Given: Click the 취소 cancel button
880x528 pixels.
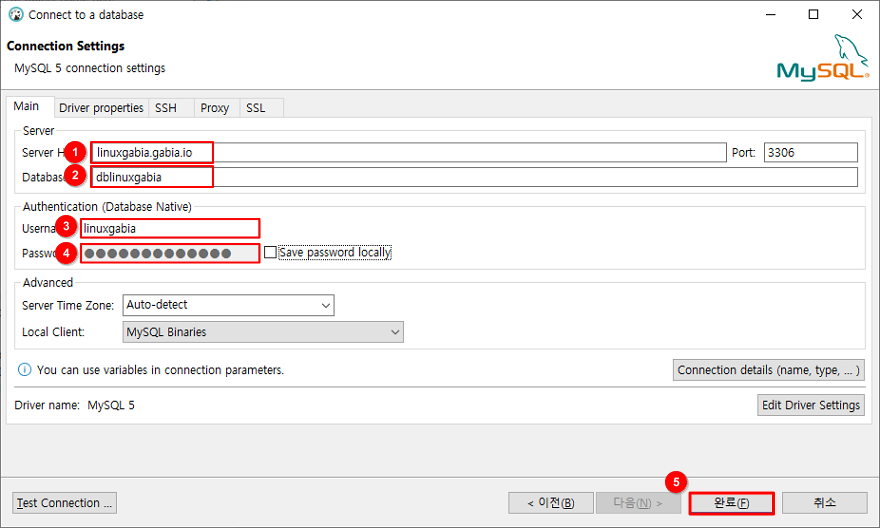Looking at the screenshot, I should pos(824,503).
